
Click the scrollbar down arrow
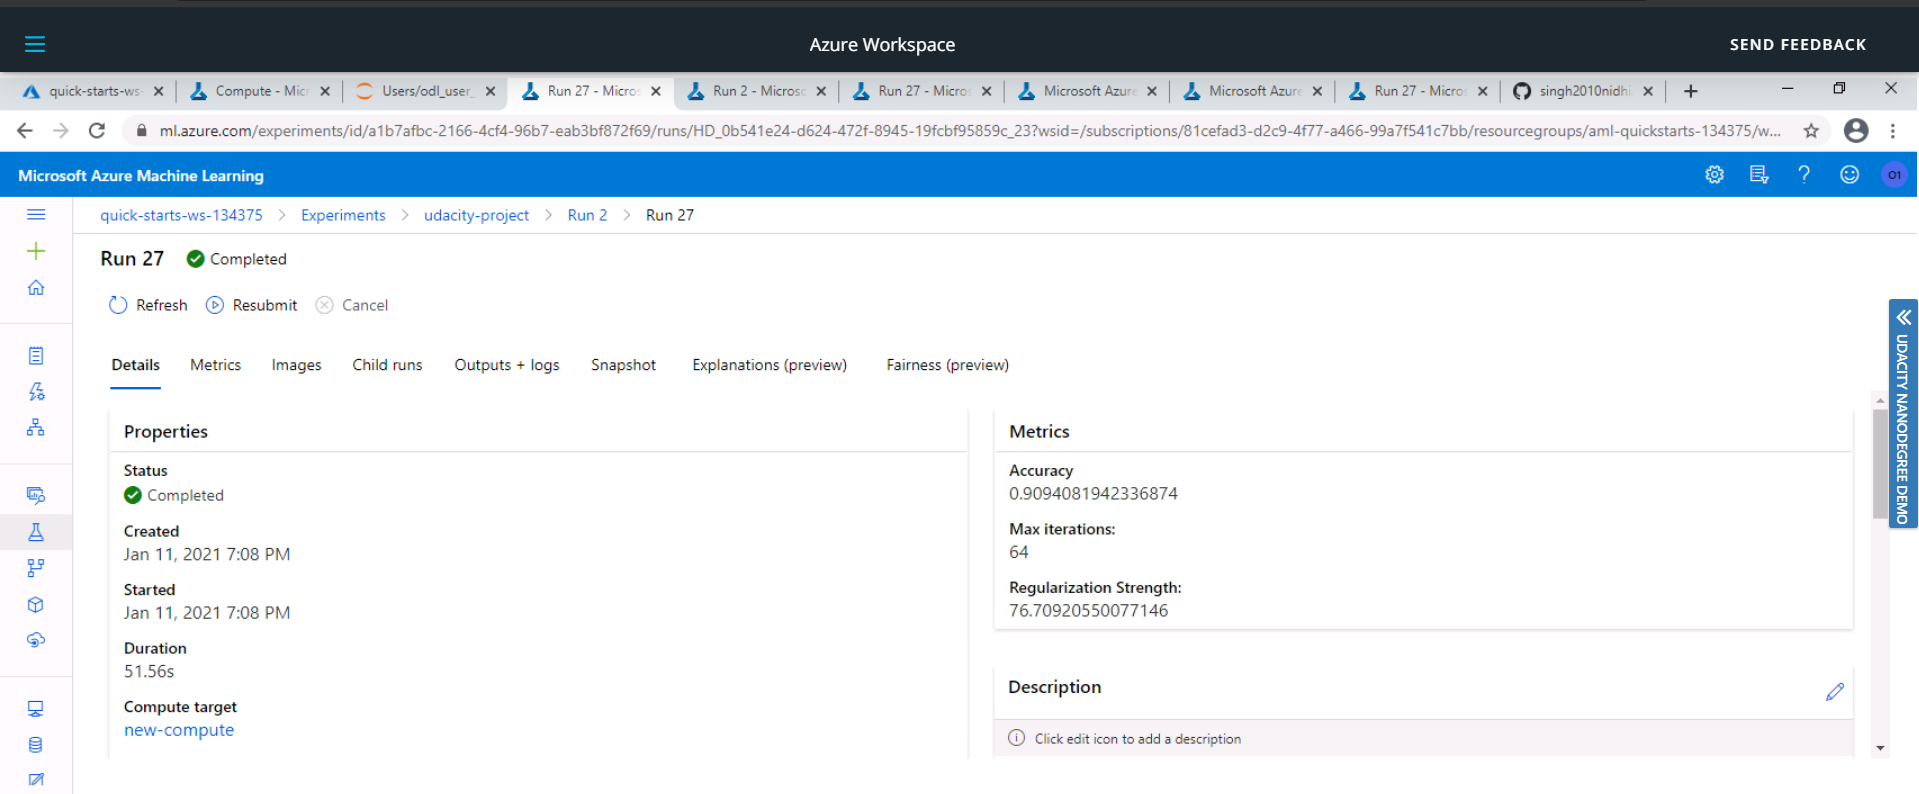tap(1880, 748)
